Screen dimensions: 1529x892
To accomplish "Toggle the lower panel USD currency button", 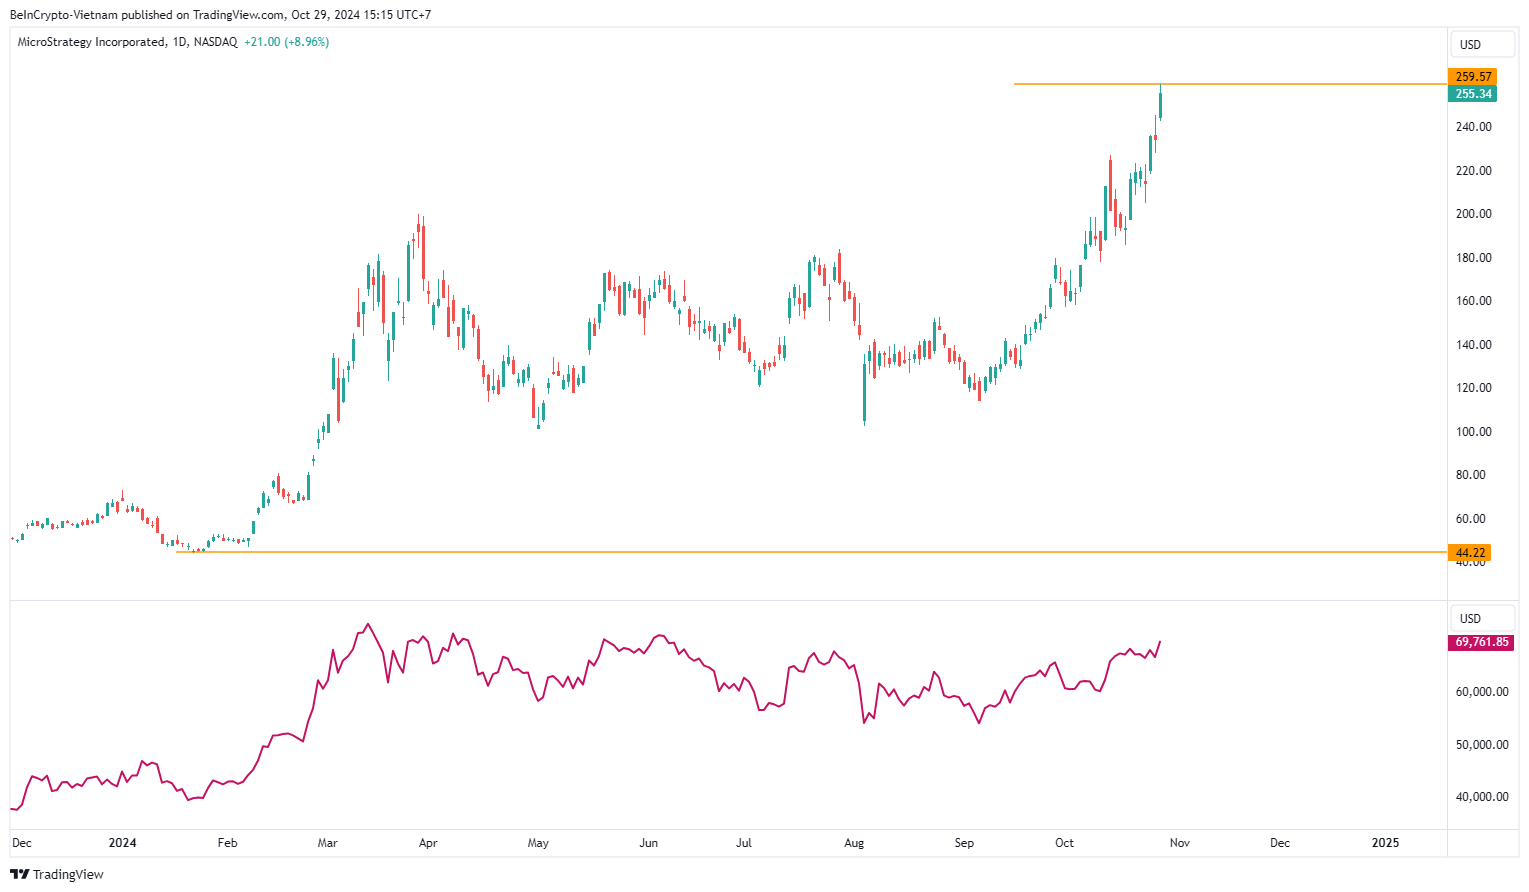I will pyautogui.click(x=1482, y=617).
